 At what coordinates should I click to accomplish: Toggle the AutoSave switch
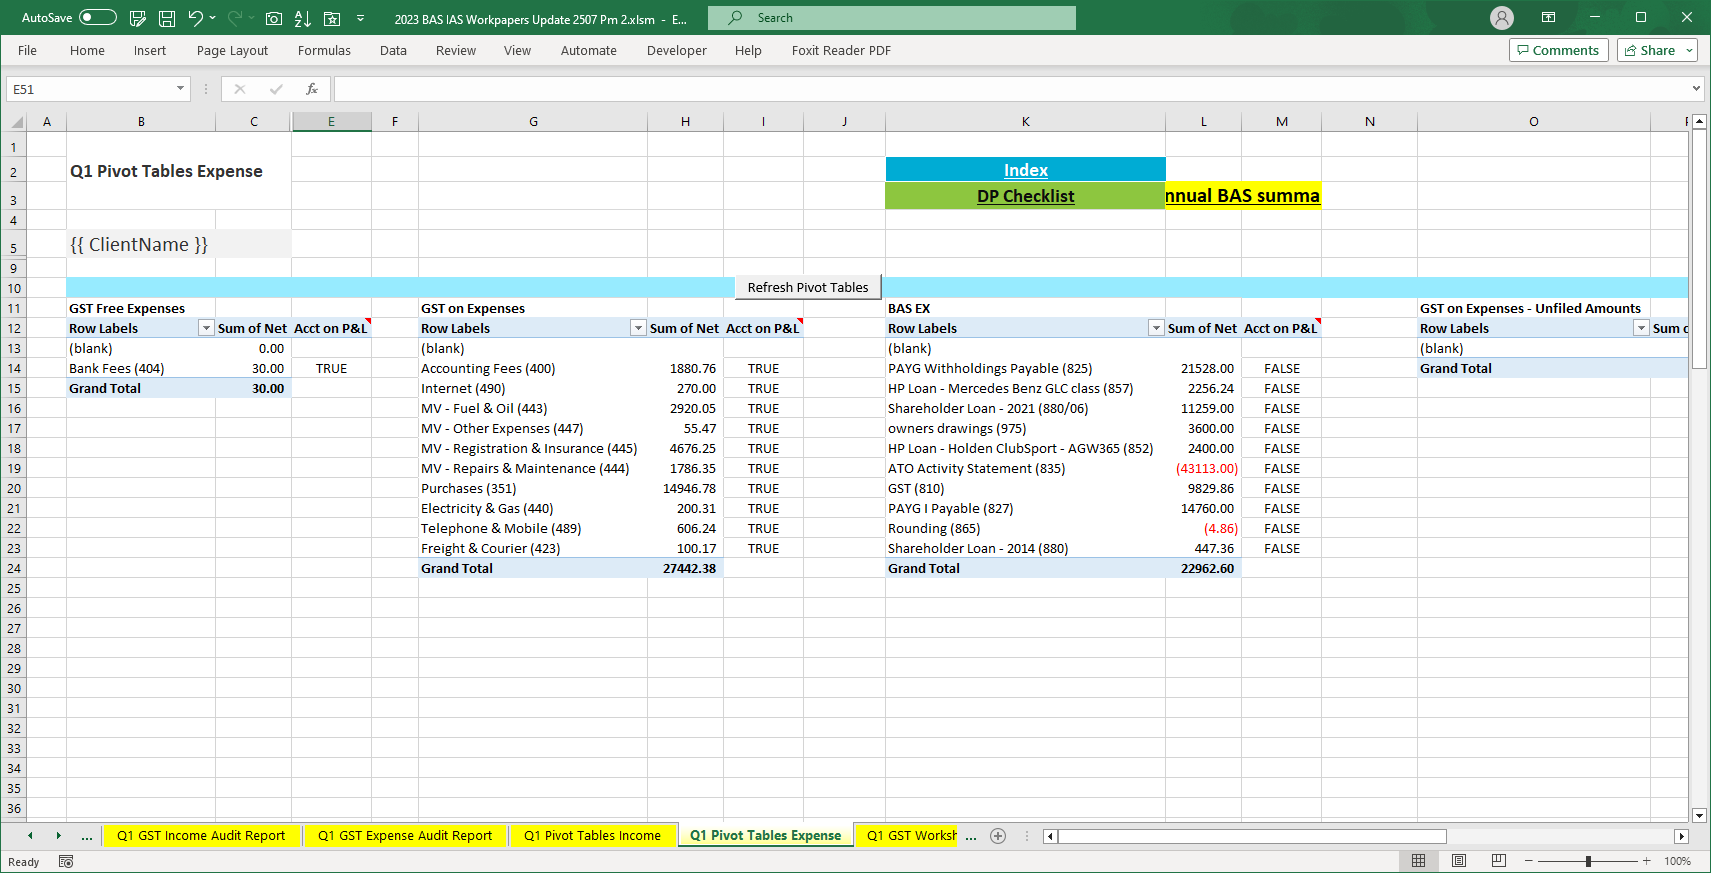click(x=97, y=18)
